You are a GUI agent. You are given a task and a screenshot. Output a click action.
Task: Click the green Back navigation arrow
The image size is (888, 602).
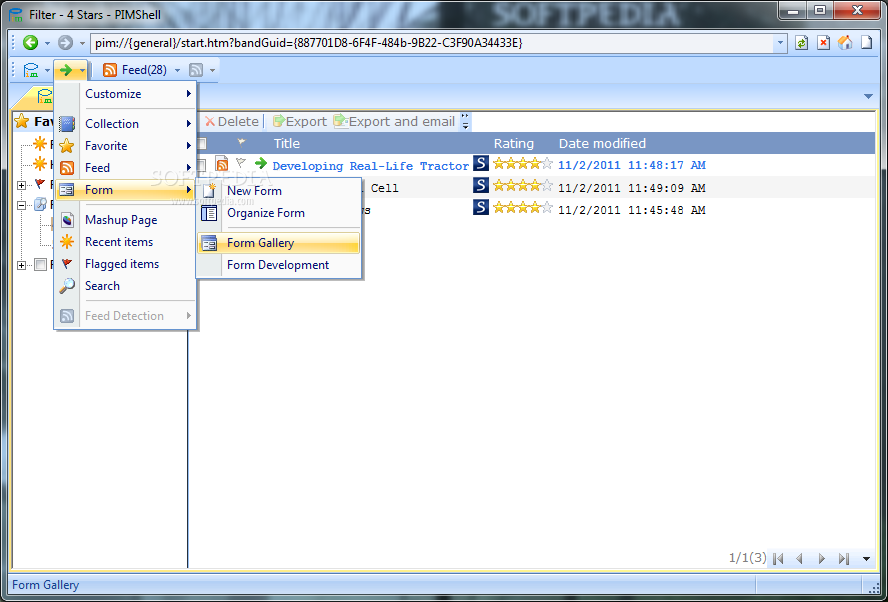(x=31, y=42)
